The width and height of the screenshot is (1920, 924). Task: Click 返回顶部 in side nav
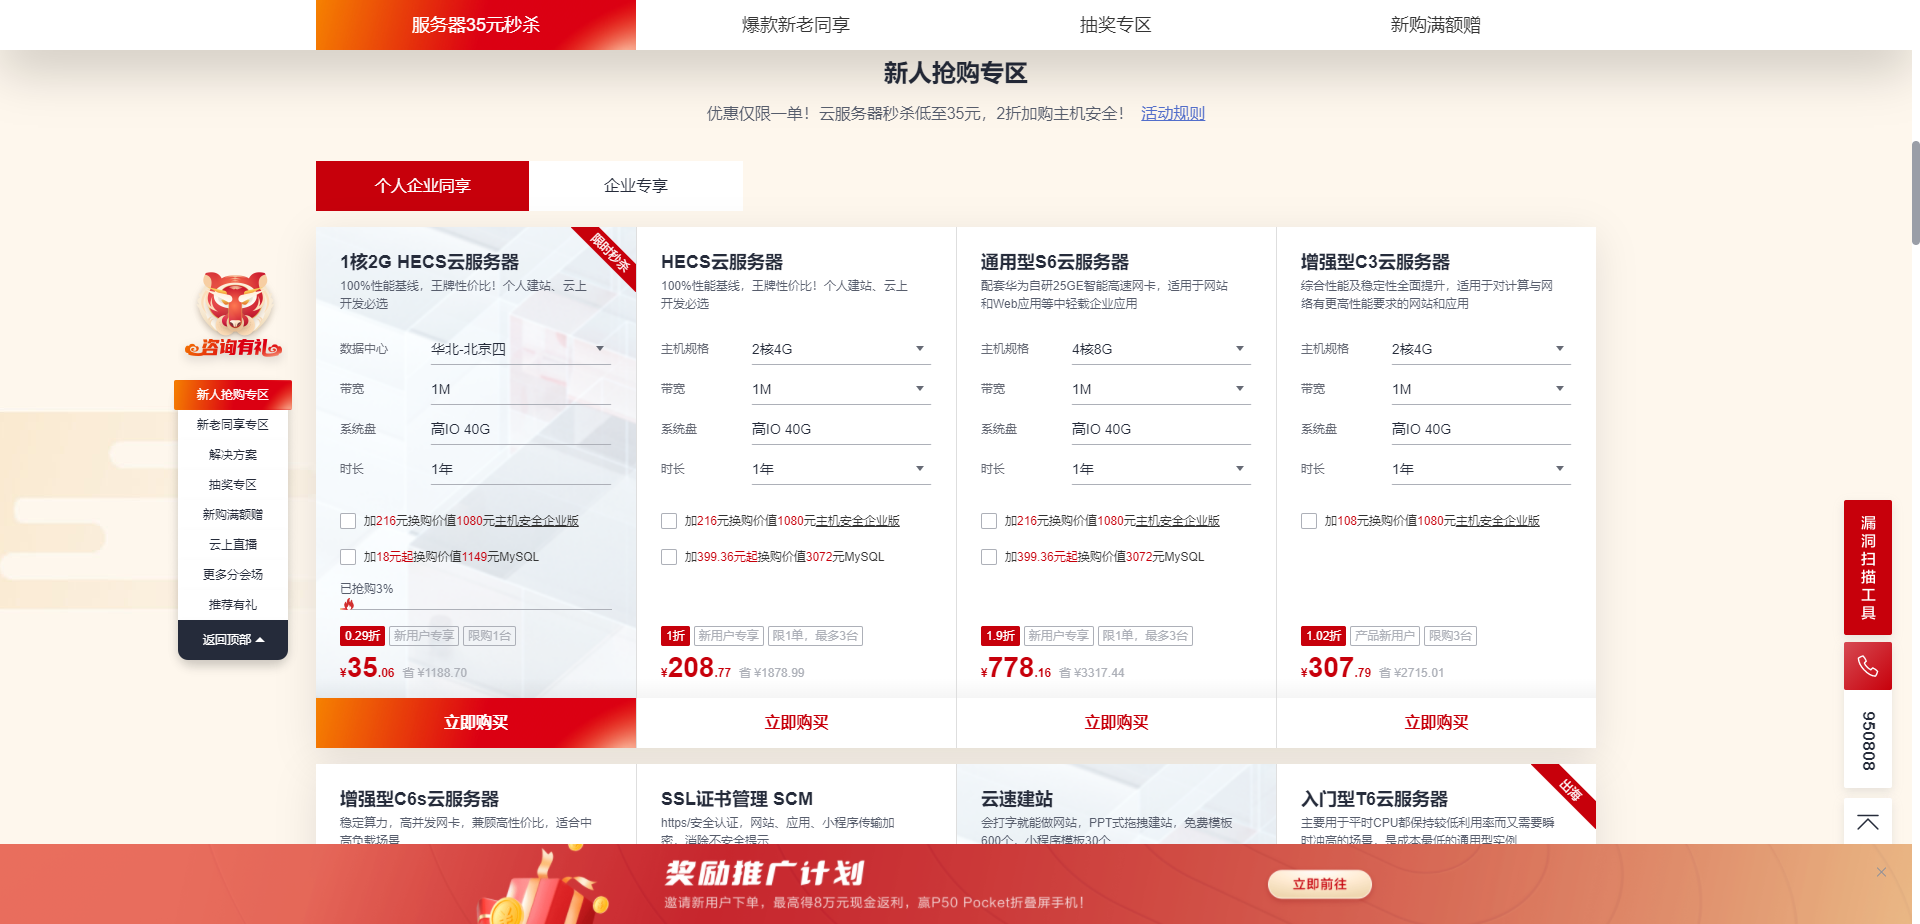point(233,640)
